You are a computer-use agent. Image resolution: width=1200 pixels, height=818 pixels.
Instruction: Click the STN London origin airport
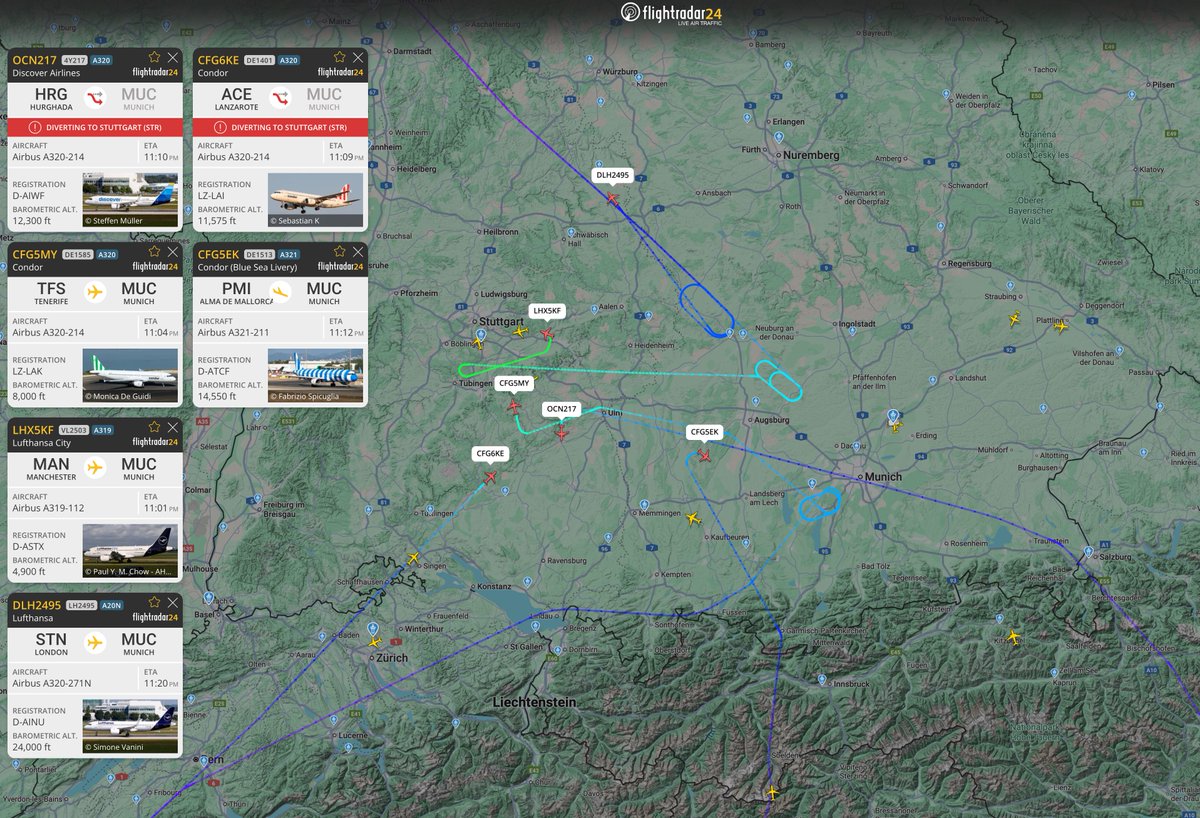click(x=51, y=644)
